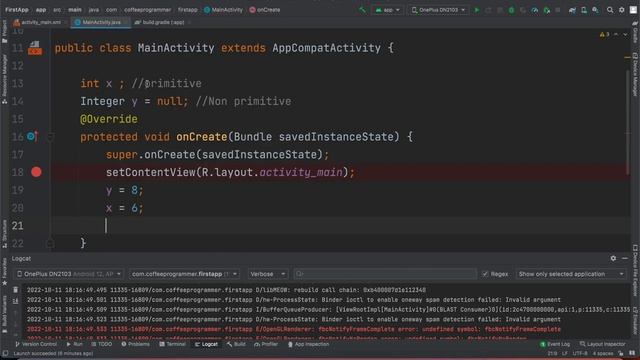
Task: Clear logcat with the trash icon
Action: coord(16,290)
